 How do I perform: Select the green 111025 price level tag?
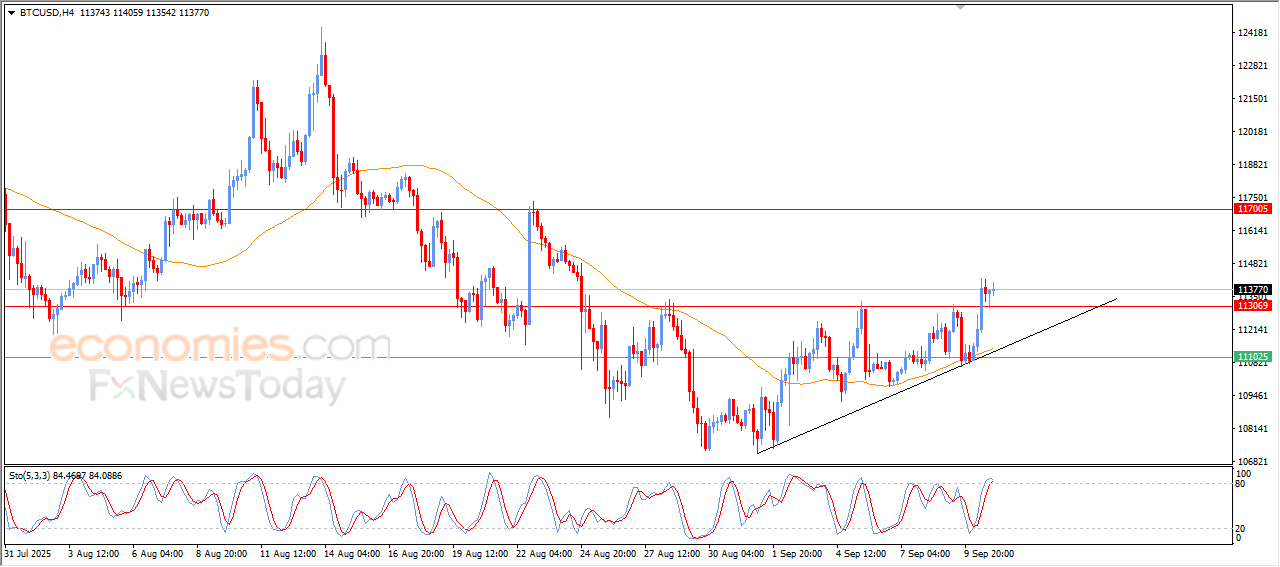(1253, 356)
